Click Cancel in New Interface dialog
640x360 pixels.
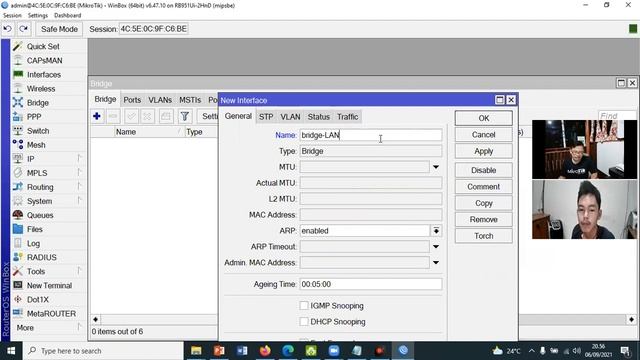tap(484, 135)
